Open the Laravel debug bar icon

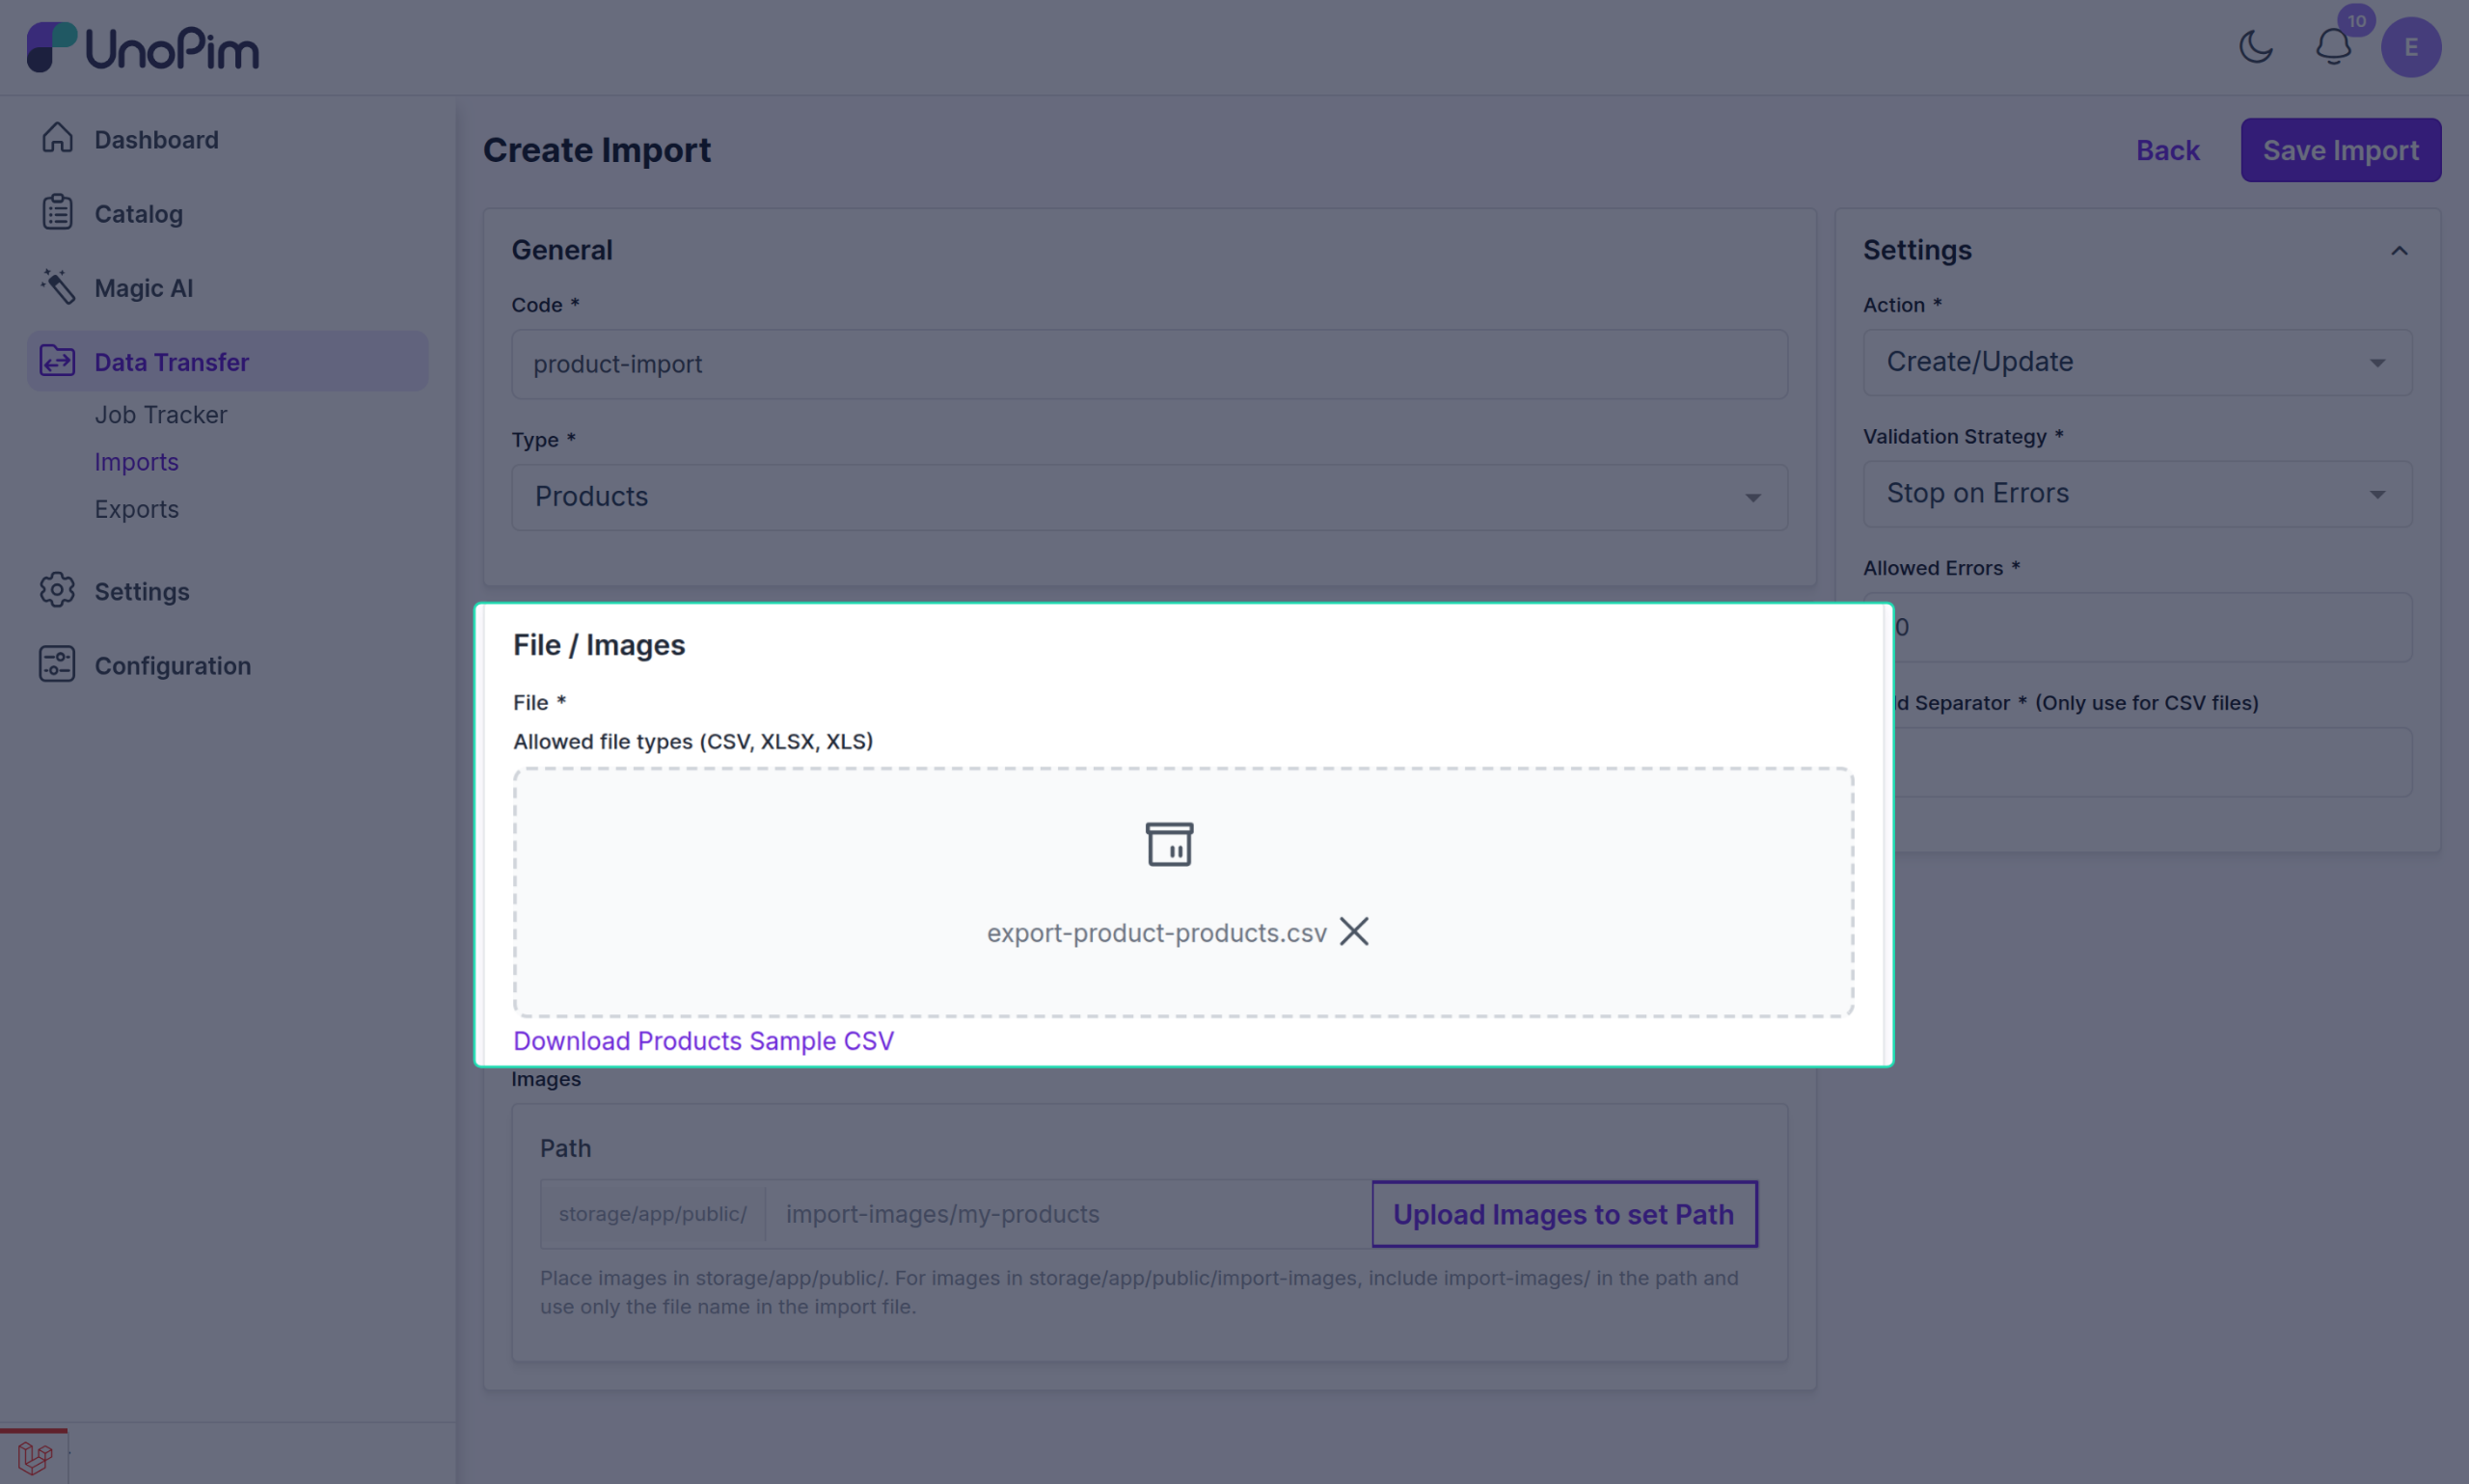point(34,1457)
